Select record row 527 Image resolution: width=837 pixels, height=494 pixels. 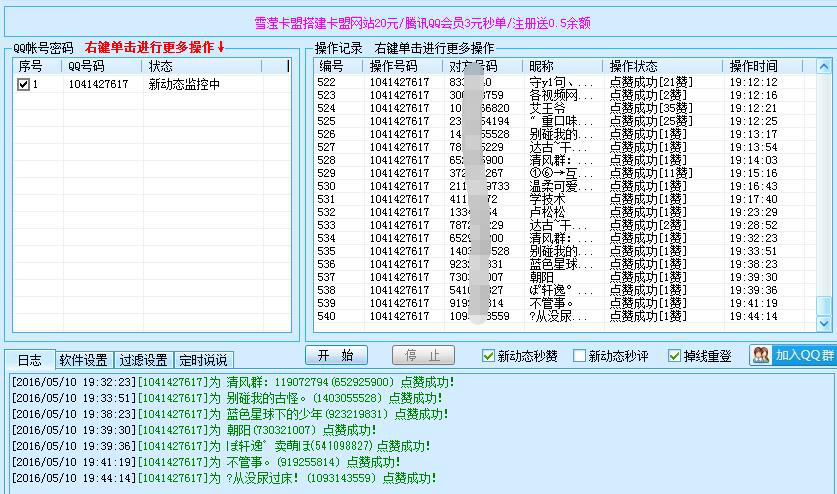(x=565, y=147)
